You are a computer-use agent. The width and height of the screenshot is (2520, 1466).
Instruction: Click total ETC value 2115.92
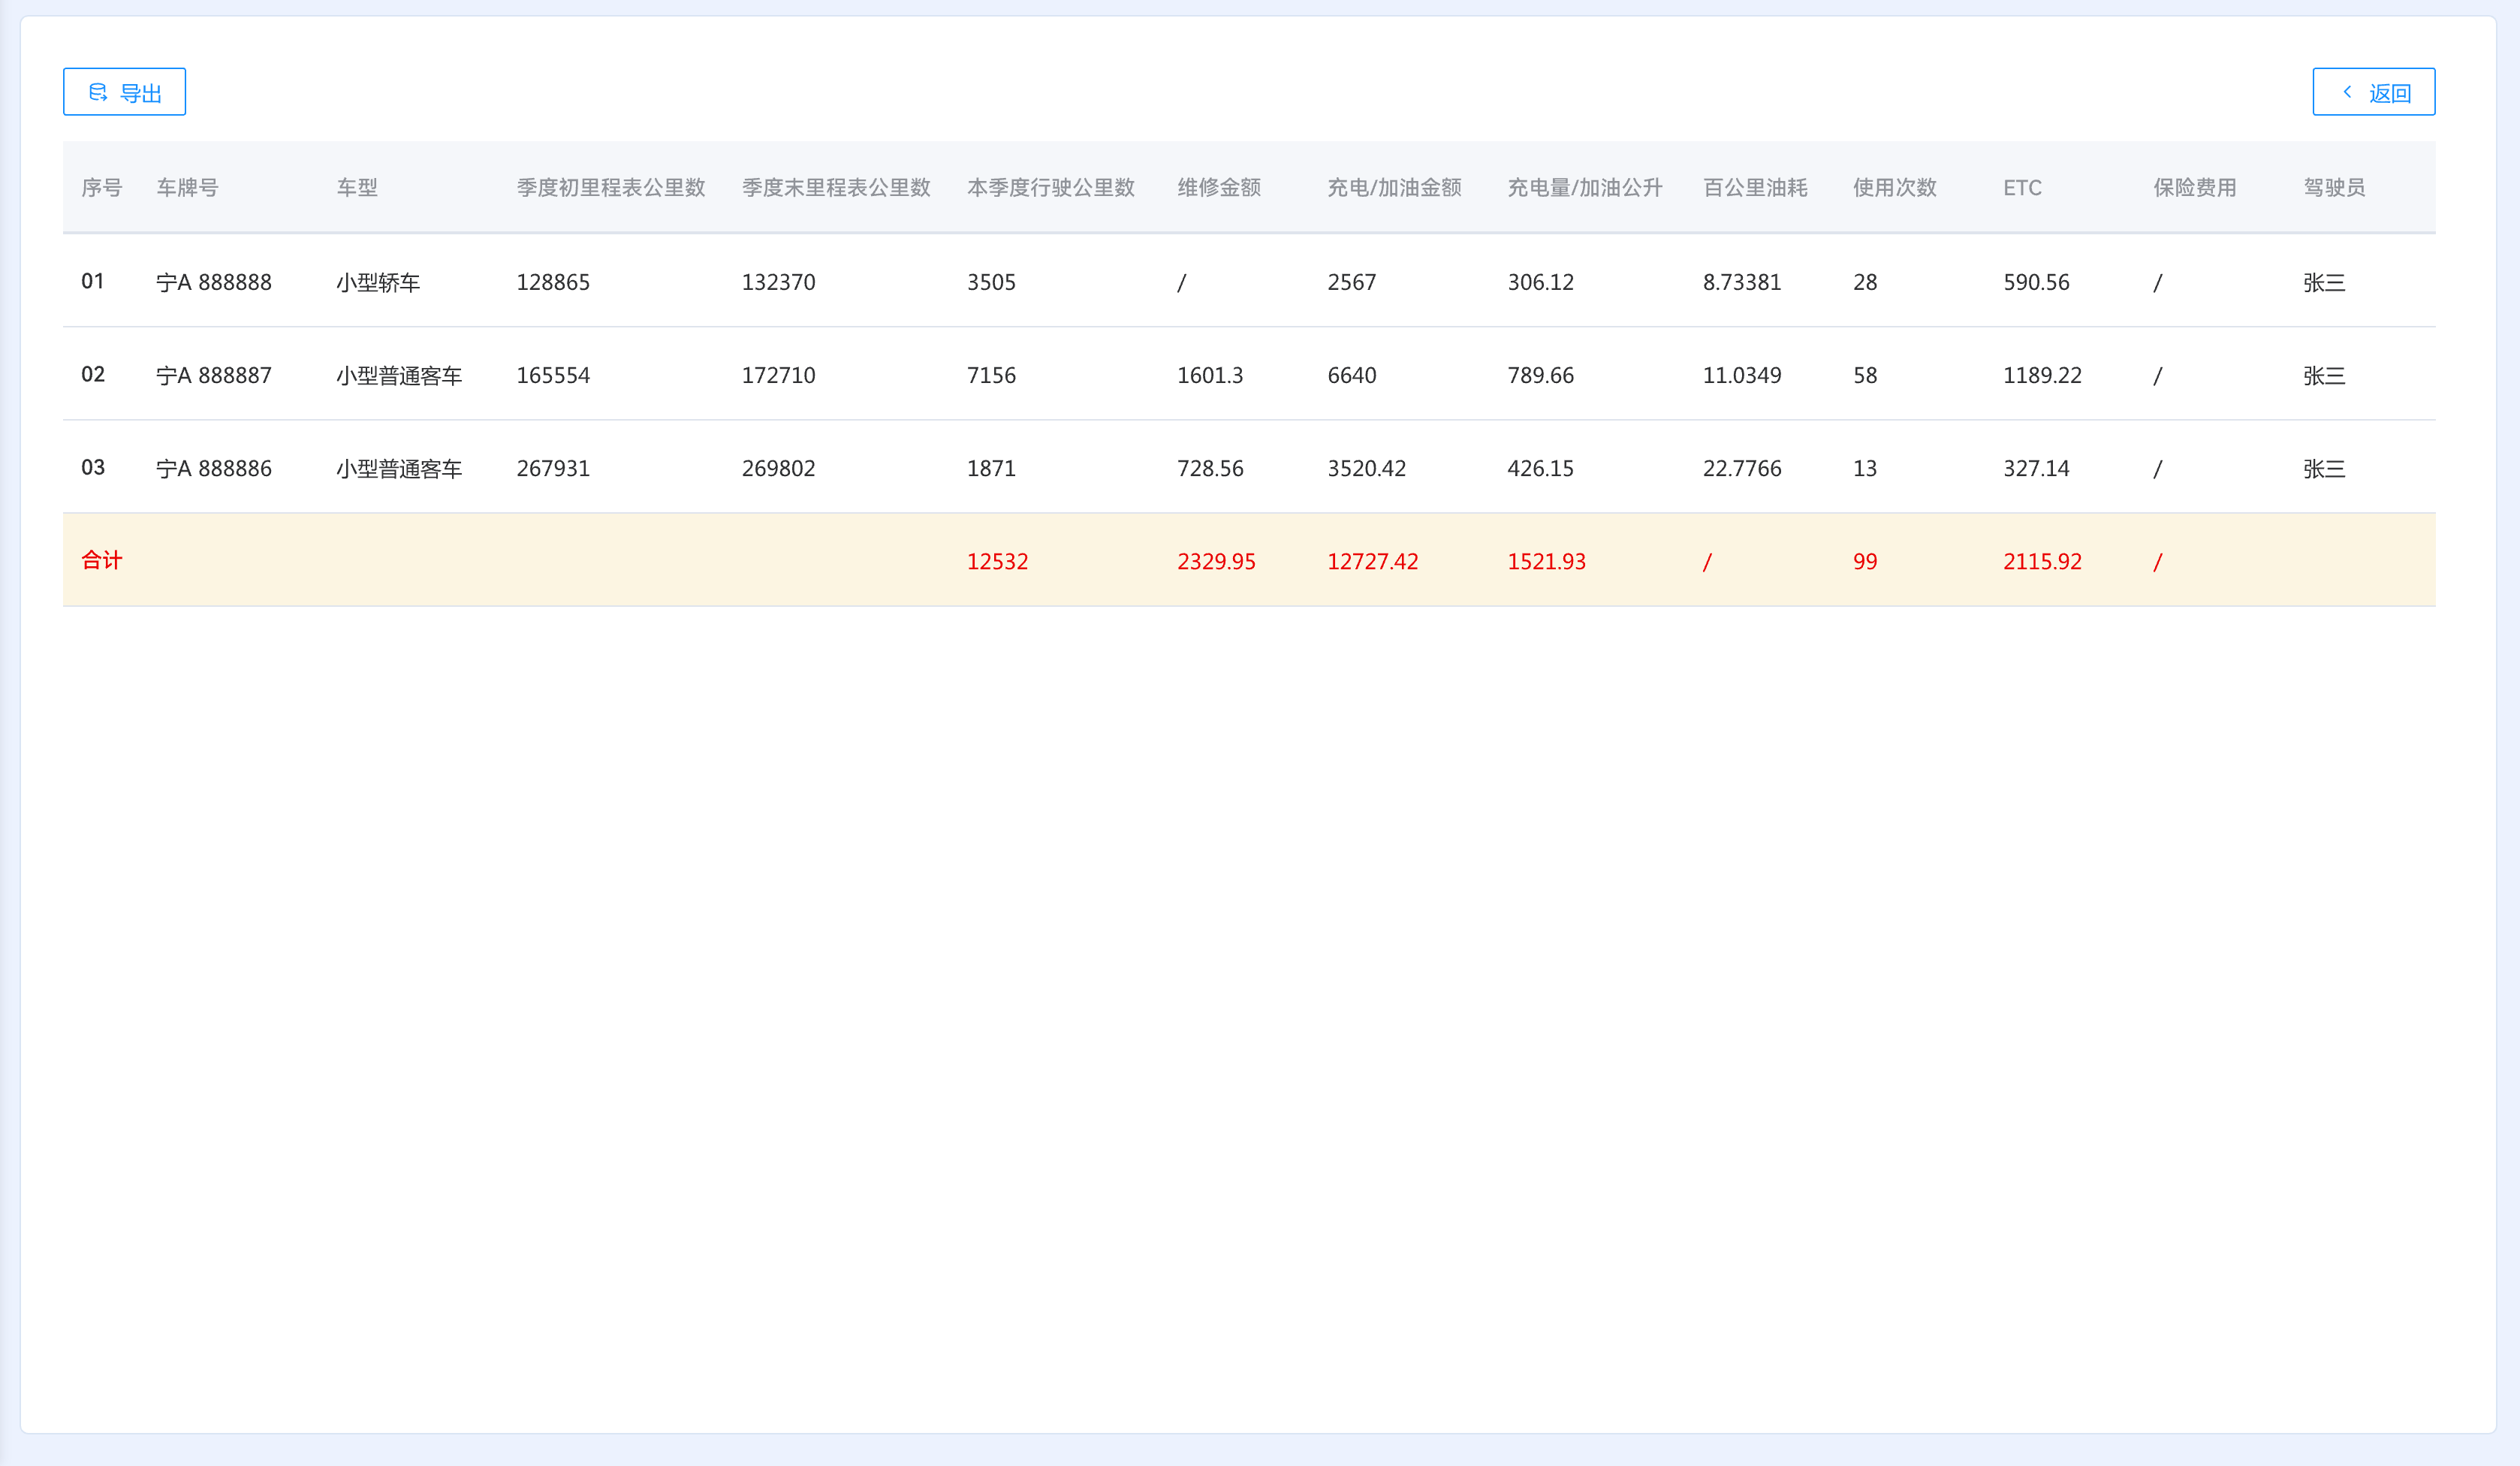pyautogui.click(x=2041, y=561)
